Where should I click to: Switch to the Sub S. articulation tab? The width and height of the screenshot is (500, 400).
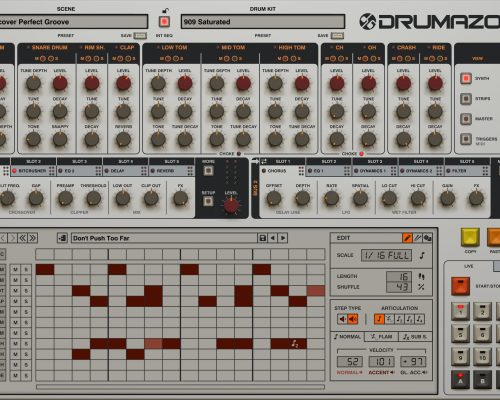point(415,337)
